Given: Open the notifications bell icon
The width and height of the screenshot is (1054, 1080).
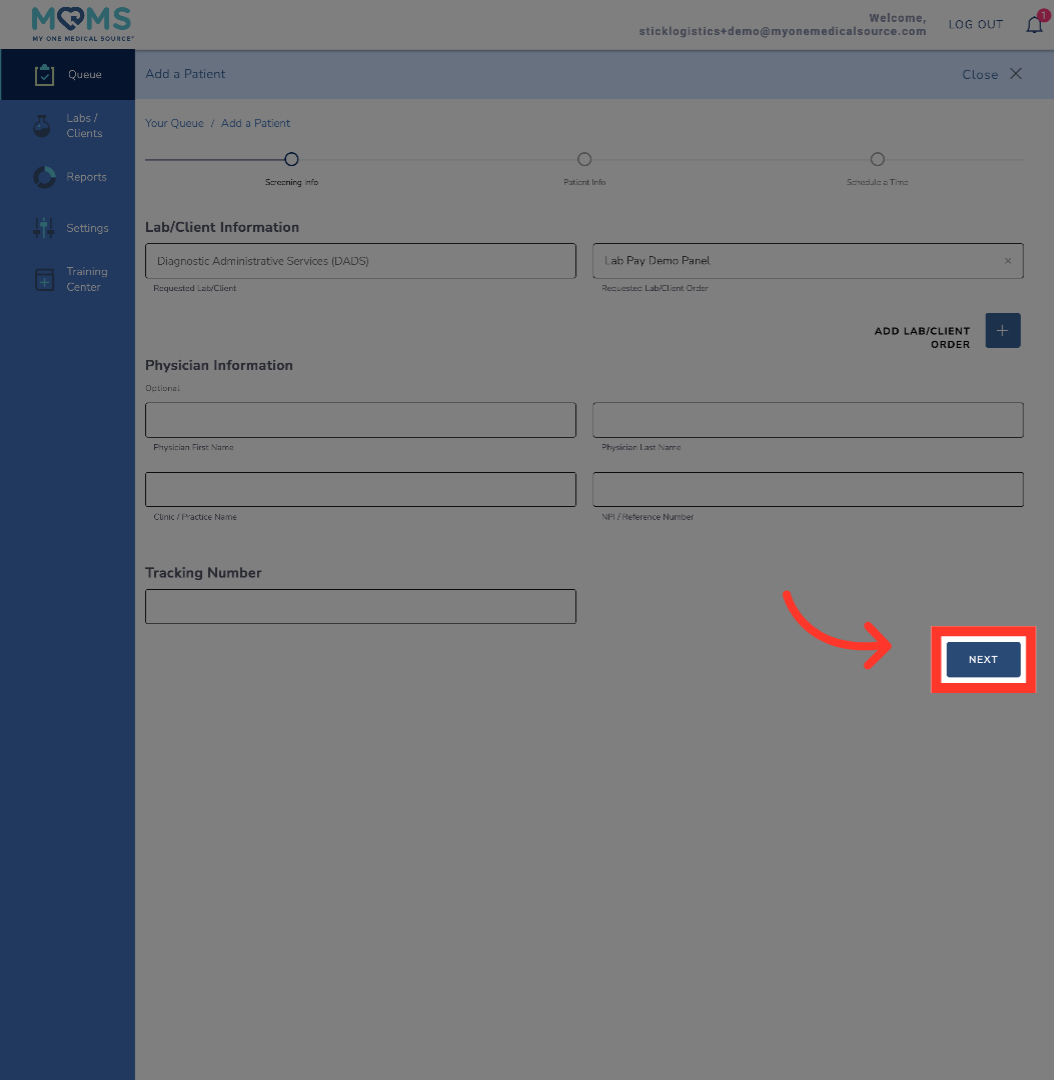Looking at the screenshot, I should click(1034, 25).
